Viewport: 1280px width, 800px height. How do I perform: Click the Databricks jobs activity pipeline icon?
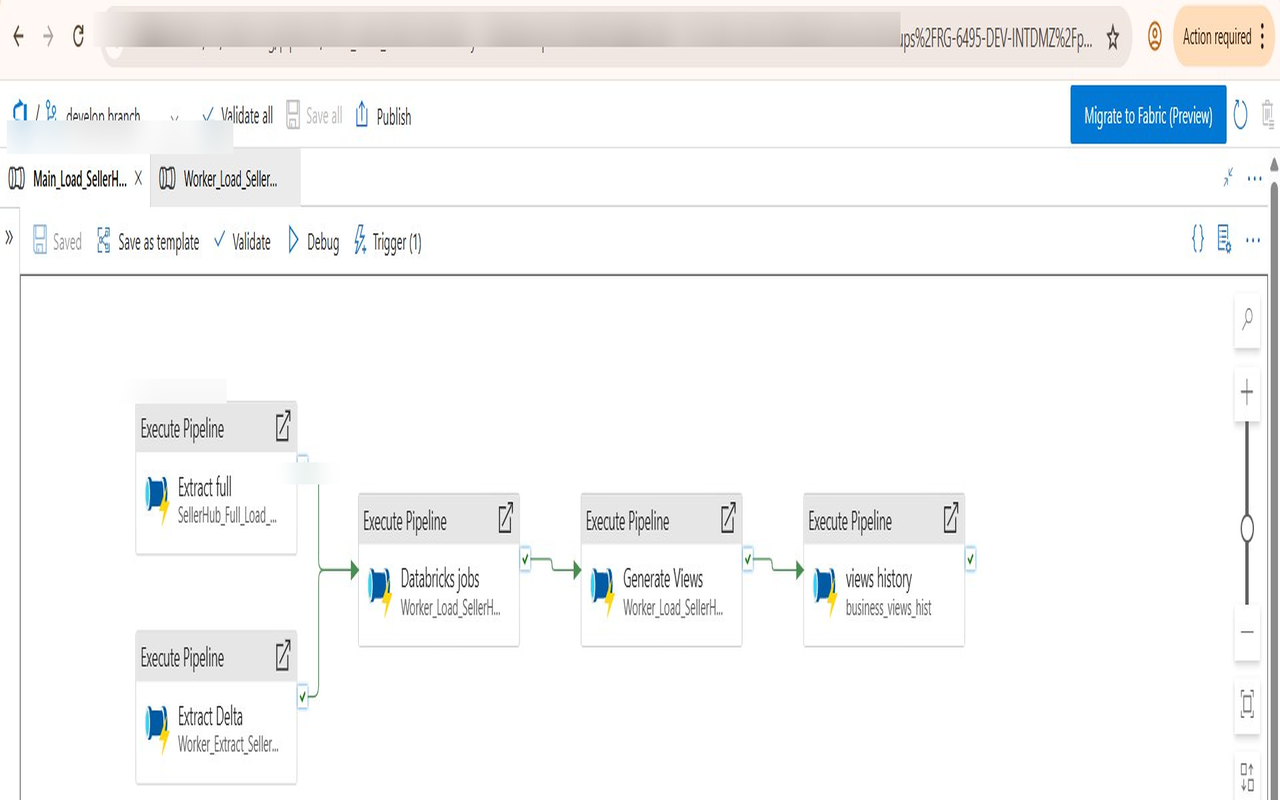coord(380,593)
